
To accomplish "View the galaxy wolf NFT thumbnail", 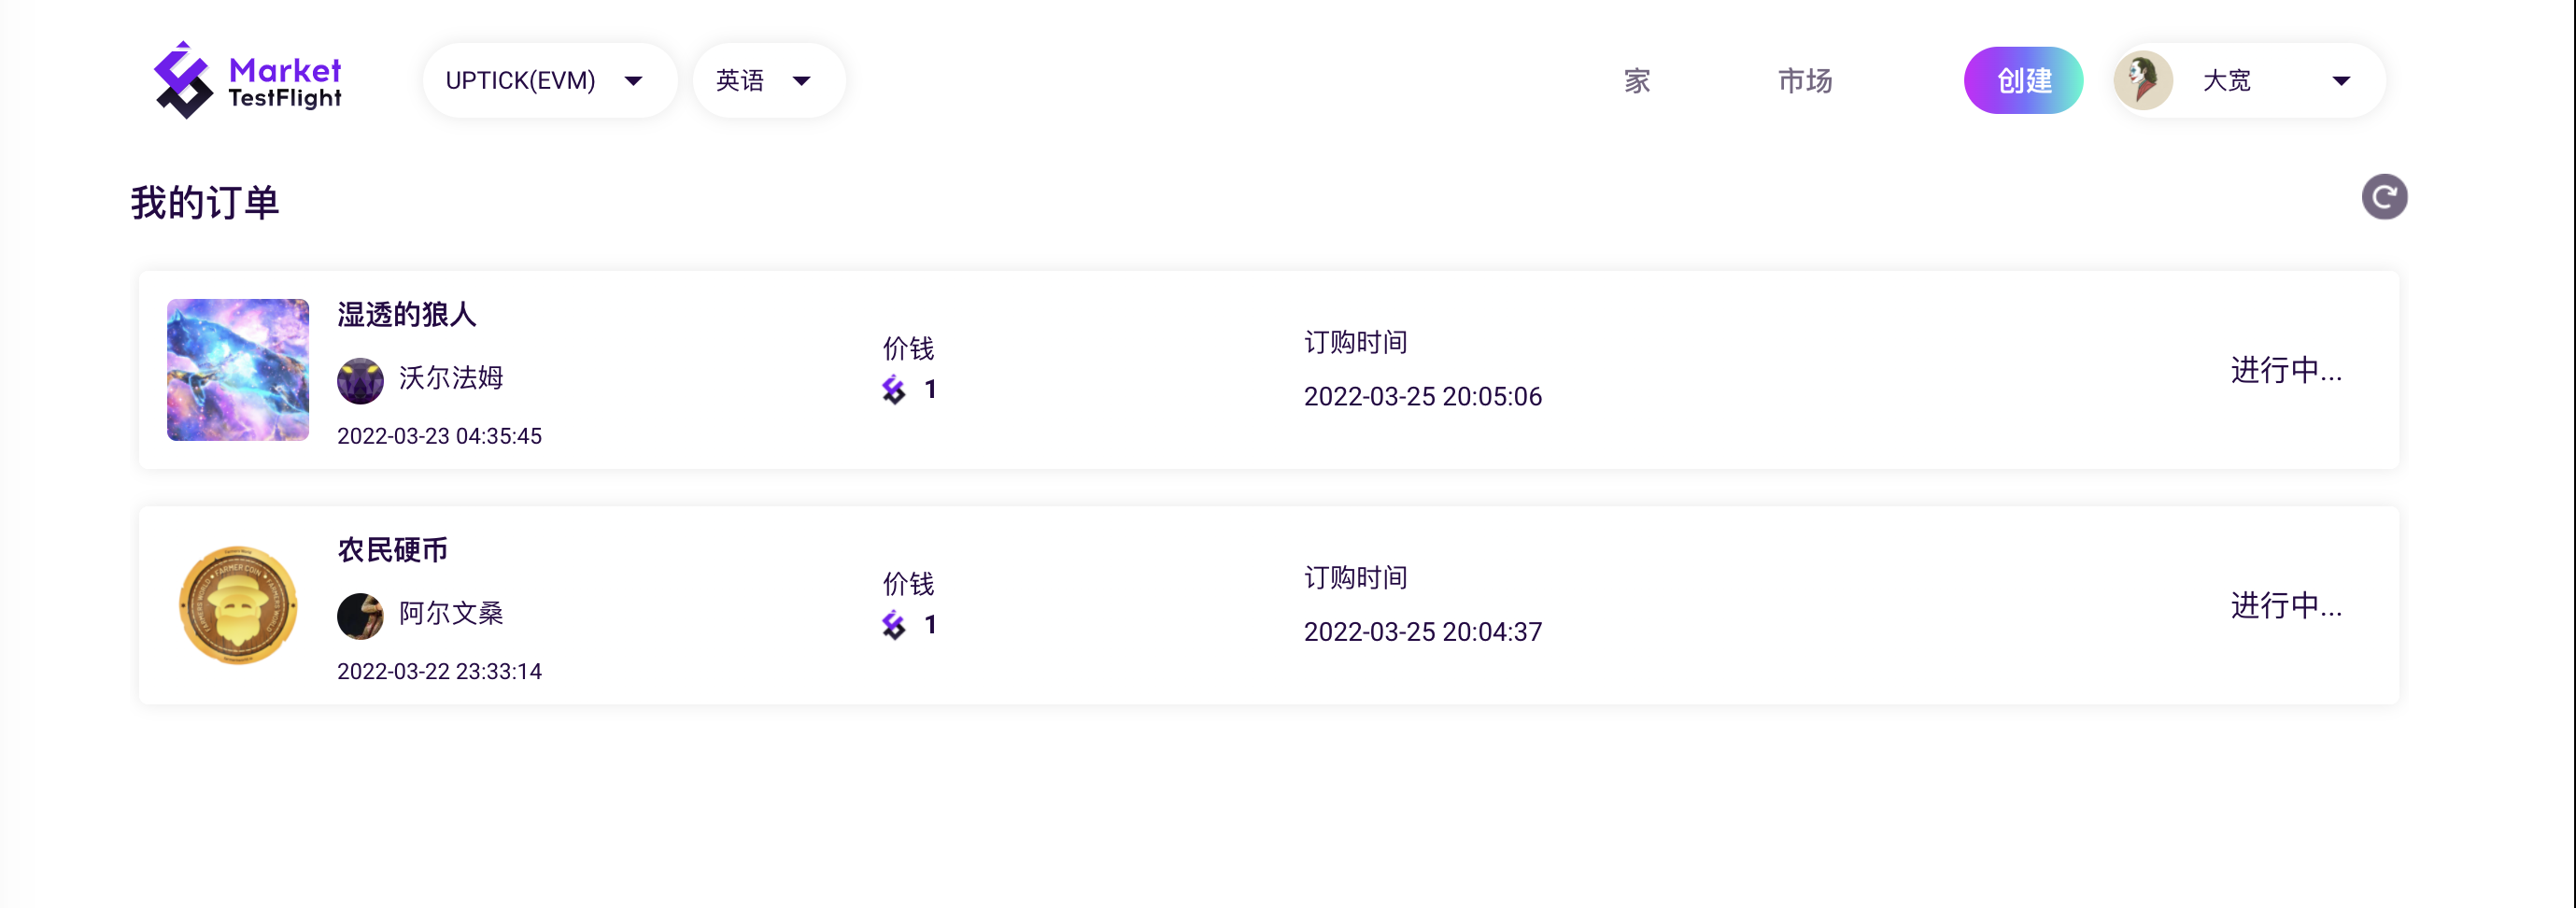I will 238,370.
